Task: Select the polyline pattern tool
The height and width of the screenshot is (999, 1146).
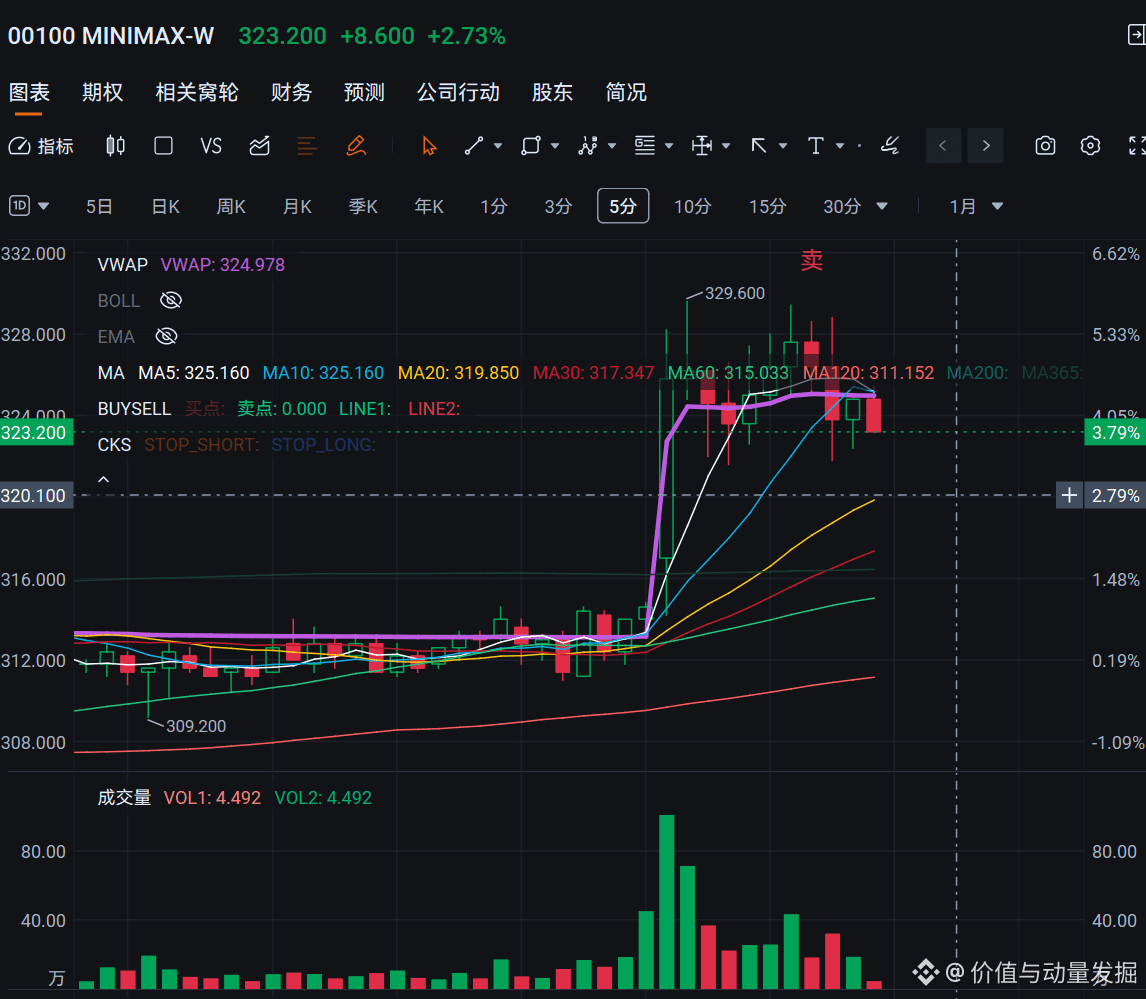Action: coord(588,146)
